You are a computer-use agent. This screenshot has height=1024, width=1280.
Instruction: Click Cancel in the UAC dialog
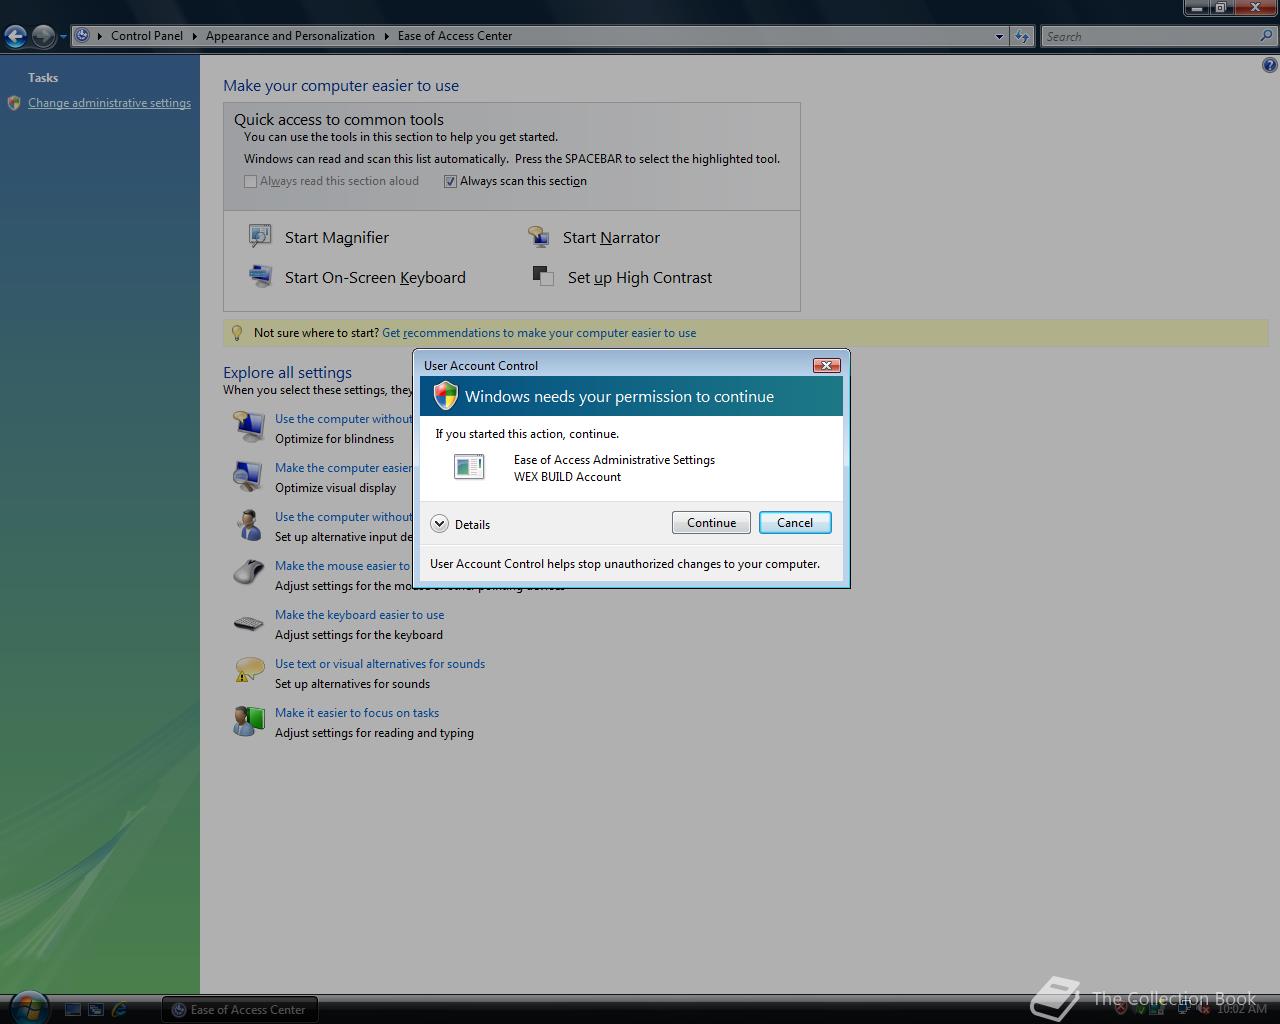click(795, 523)
